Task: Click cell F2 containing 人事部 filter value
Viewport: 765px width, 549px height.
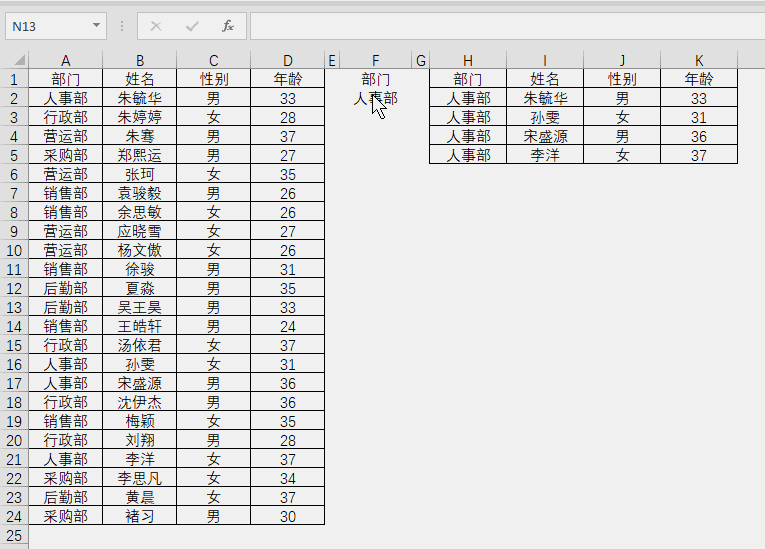Action: tap(375, 98)
